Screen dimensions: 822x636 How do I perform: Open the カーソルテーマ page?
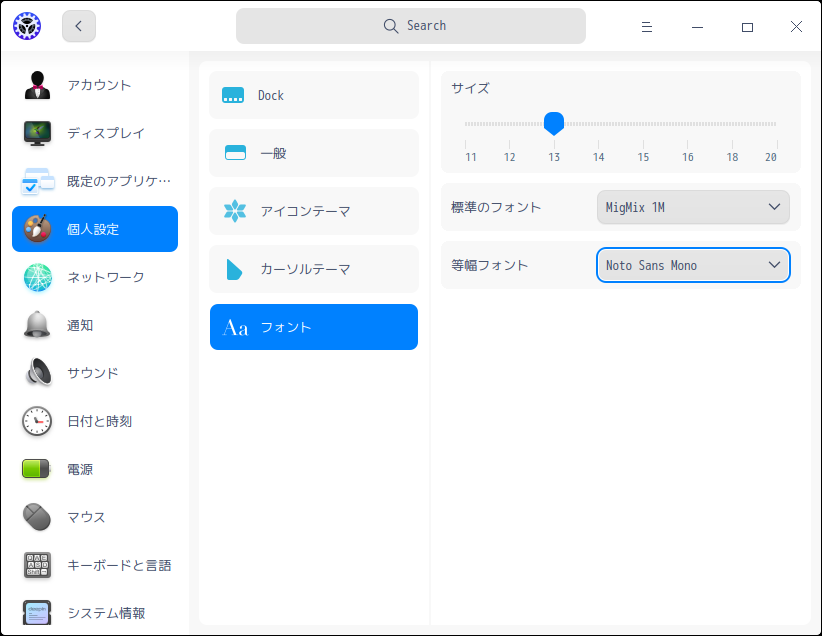click(x=313, y=269)
